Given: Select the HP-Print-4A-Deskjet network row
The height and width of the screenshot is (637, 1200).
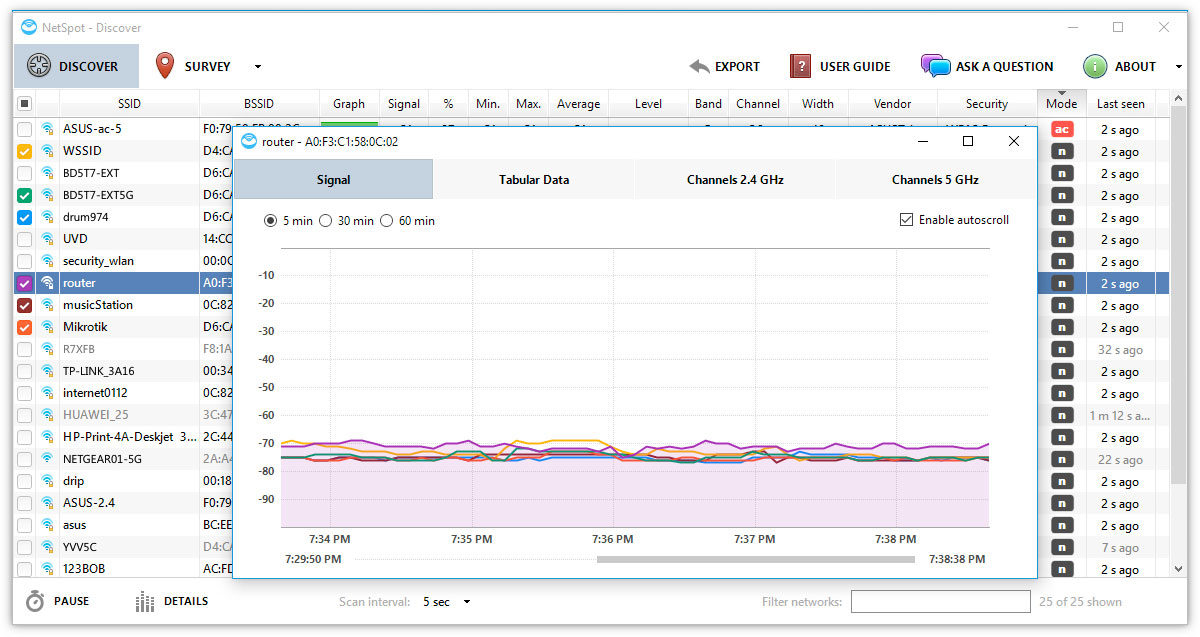Looking at the screenshot, I should [125, 437].
